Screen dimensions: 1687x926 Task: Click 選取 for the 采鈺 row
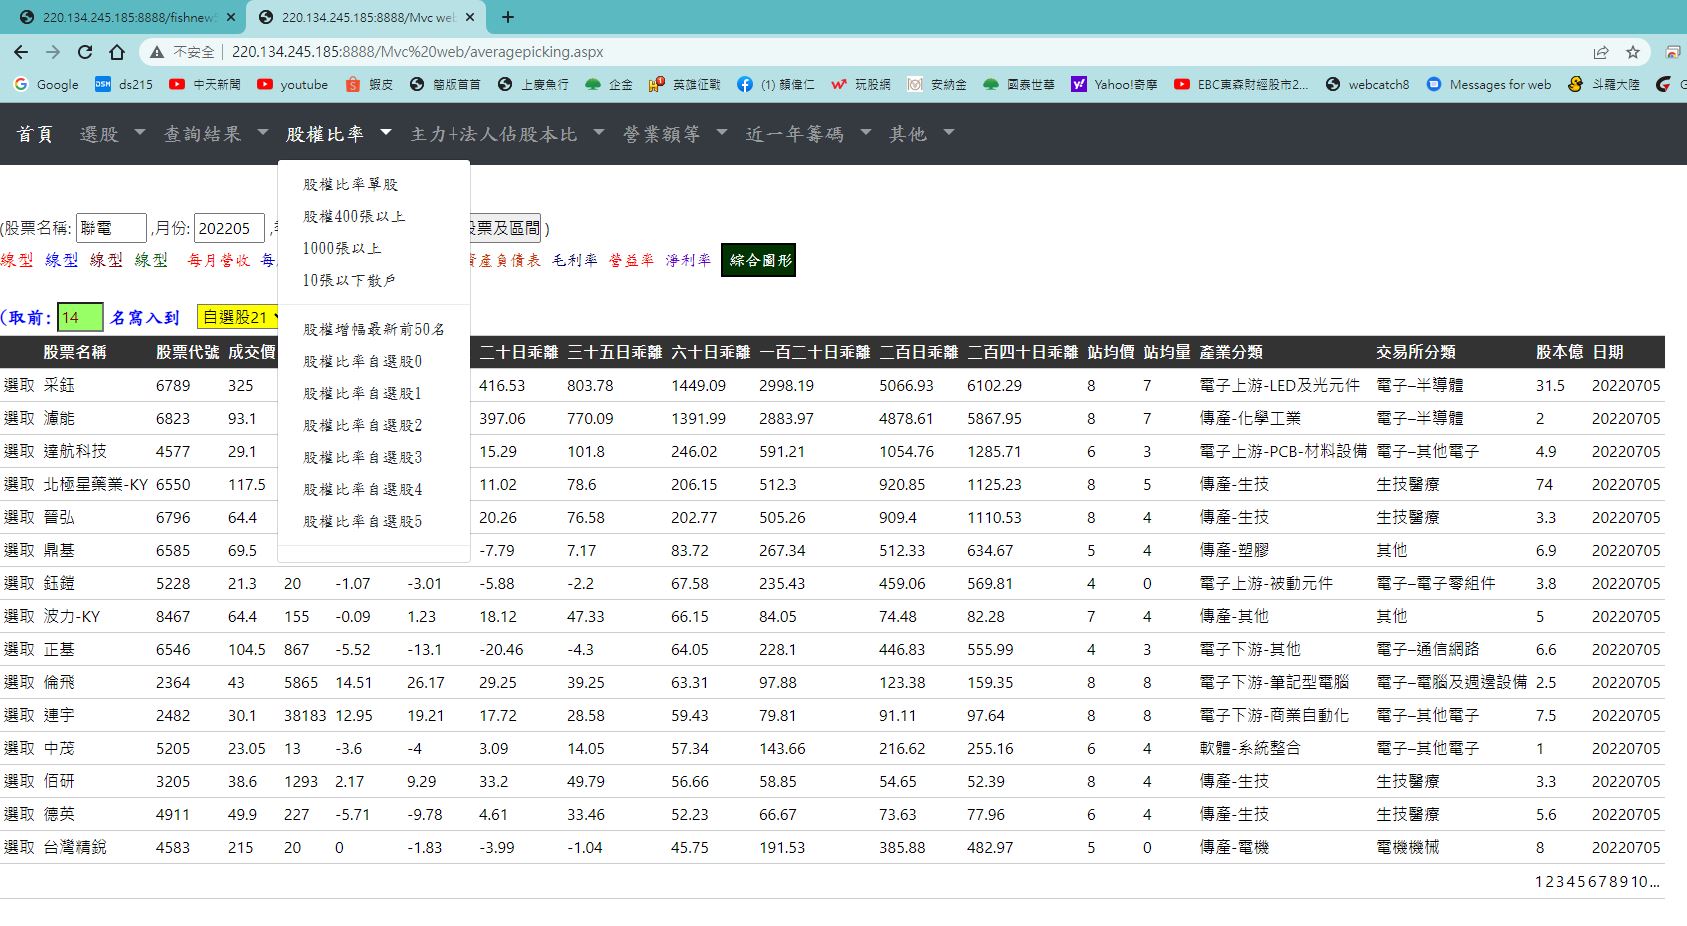pyautogui.click(x=19, y=385)
